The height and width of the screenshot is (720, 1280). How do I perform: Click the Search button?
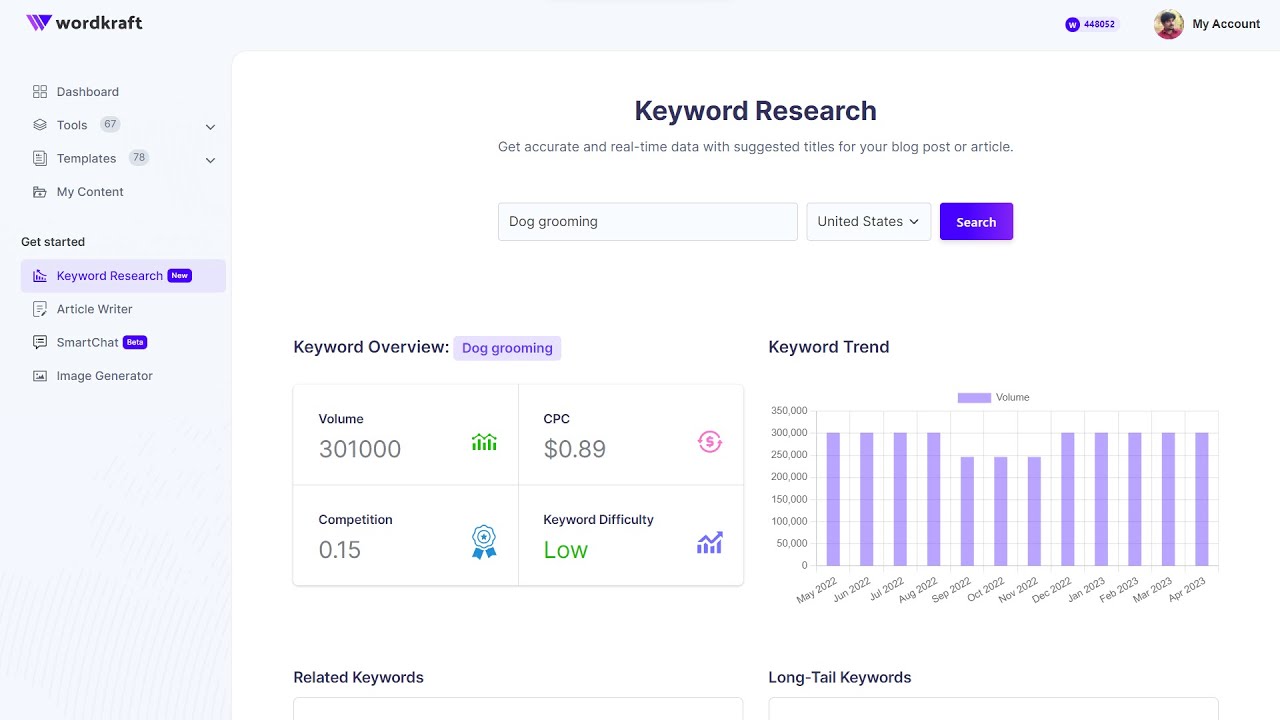(976, 221)
